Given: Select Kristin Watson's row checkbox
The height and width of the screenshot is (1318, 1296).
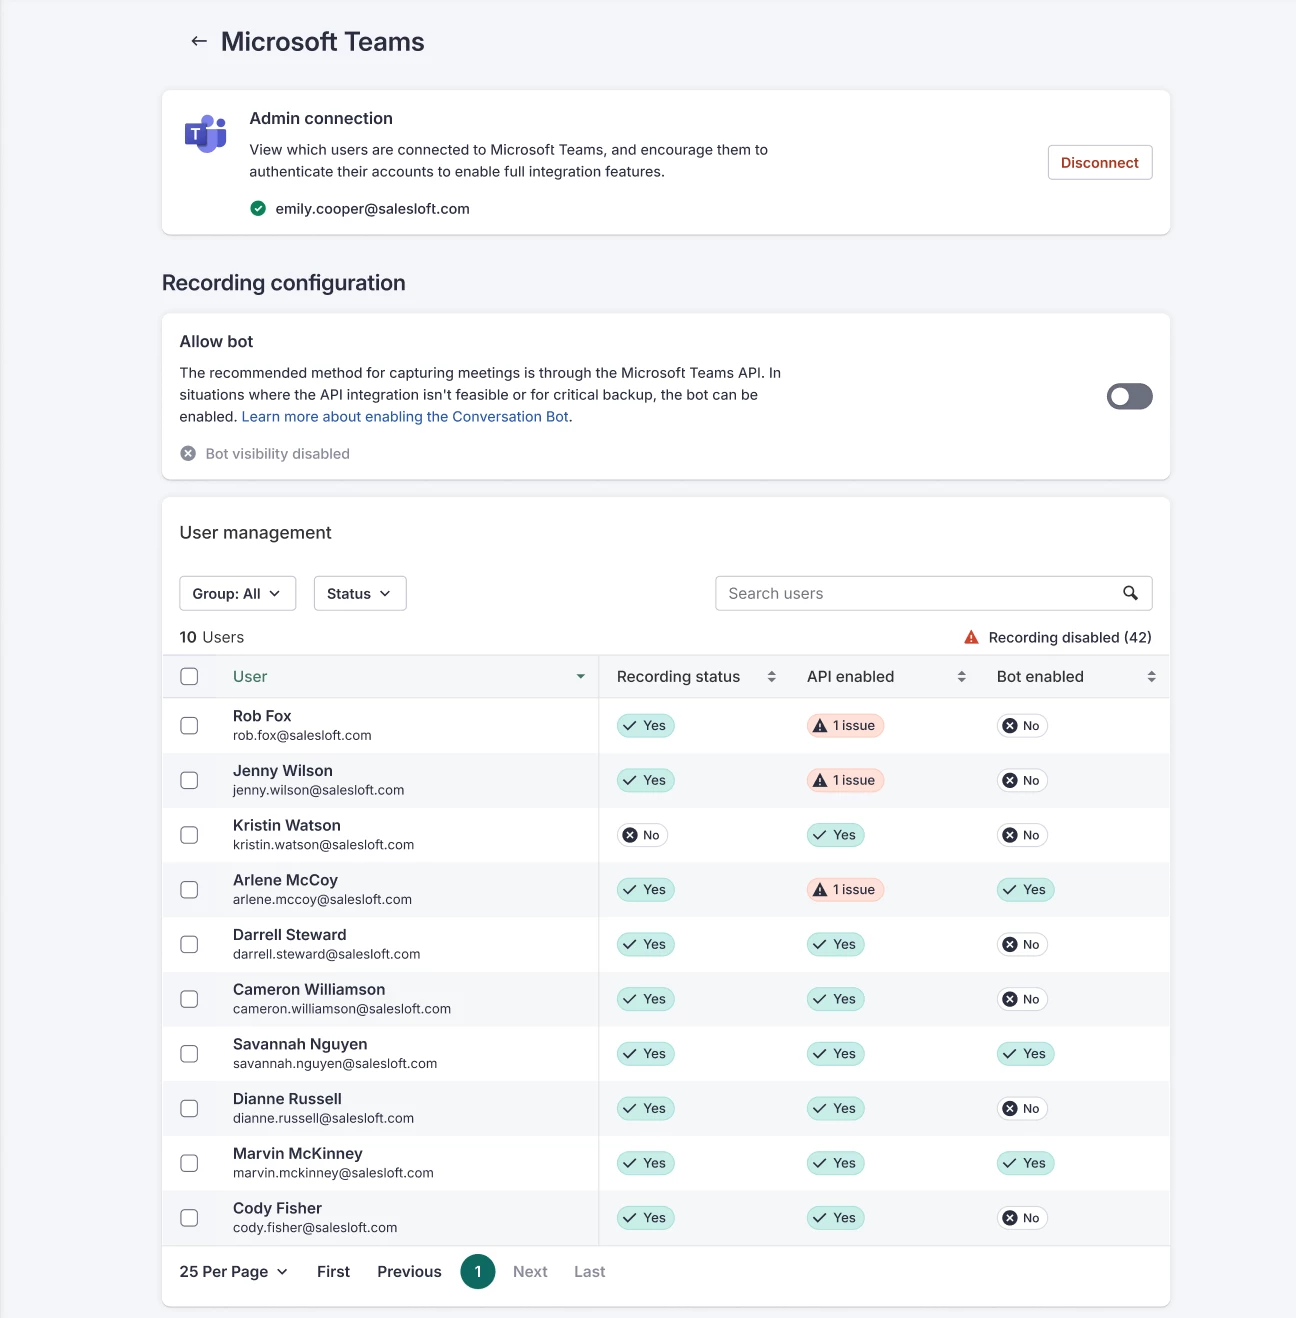Looking at the screenshot, I should pyautogui.click(x=189, y=835).
